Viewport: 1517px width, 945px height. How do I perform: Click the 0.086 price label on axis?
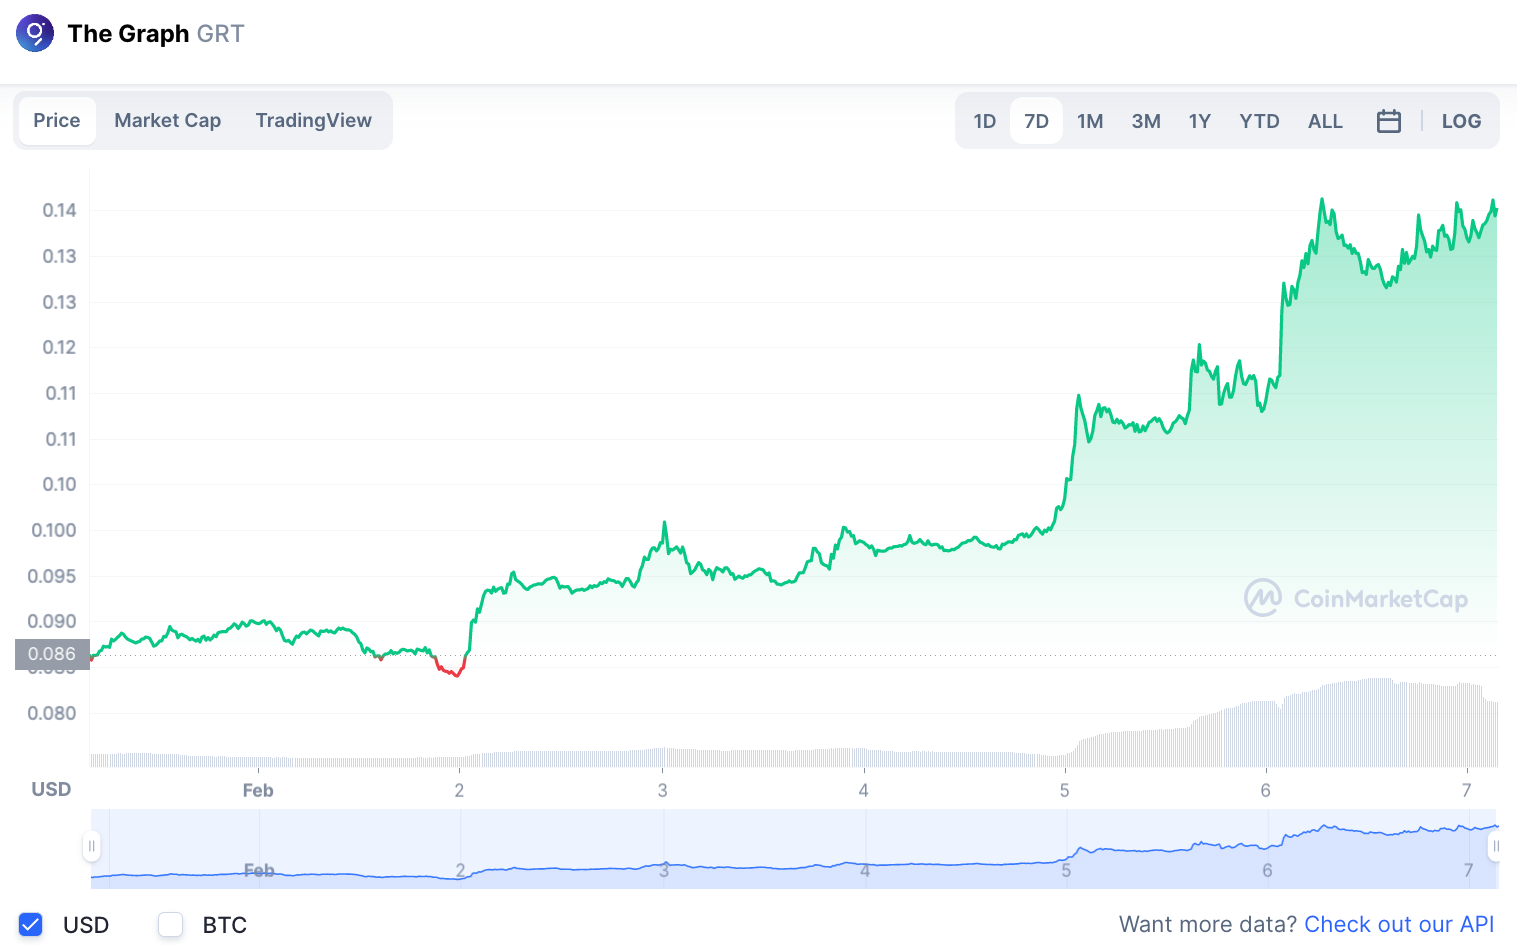52,654
